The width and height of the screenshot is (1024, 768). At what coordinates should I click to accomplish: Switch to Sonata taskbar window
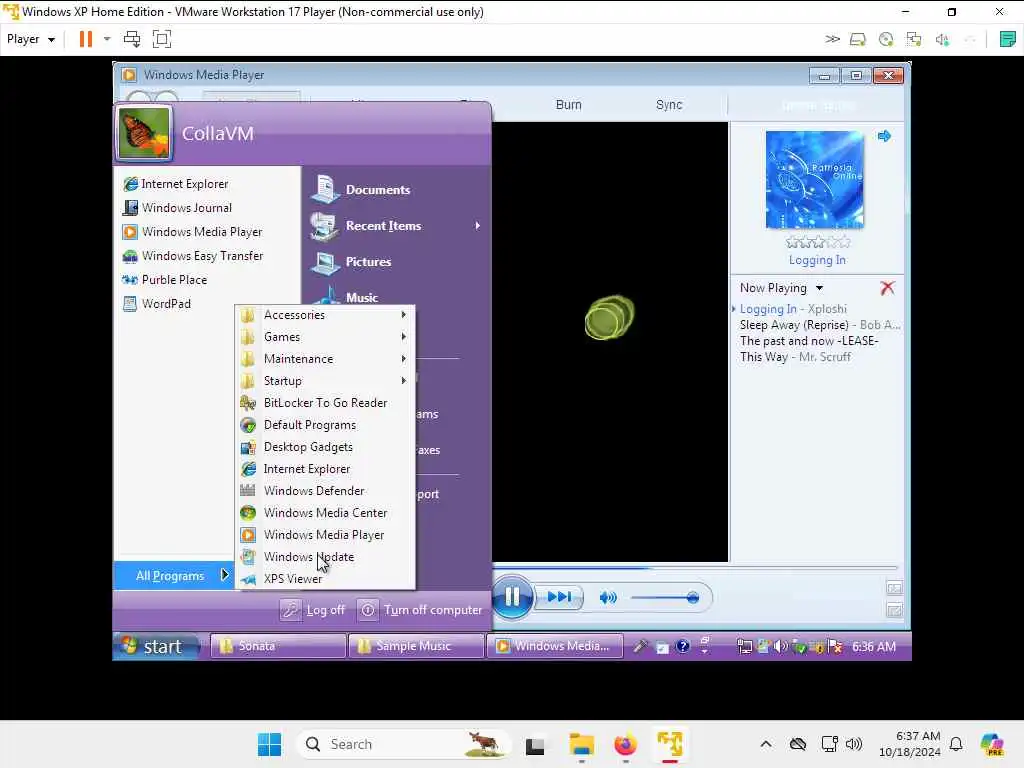pyautogui.click(x=278, y=646)
